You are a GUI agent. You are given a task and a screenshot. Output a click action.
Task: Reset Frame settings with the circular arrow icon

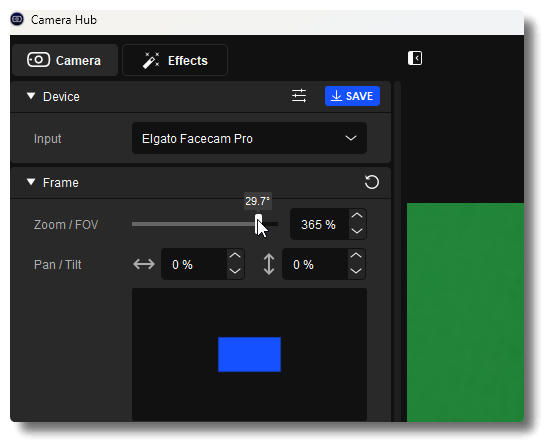tap(372, 182)
